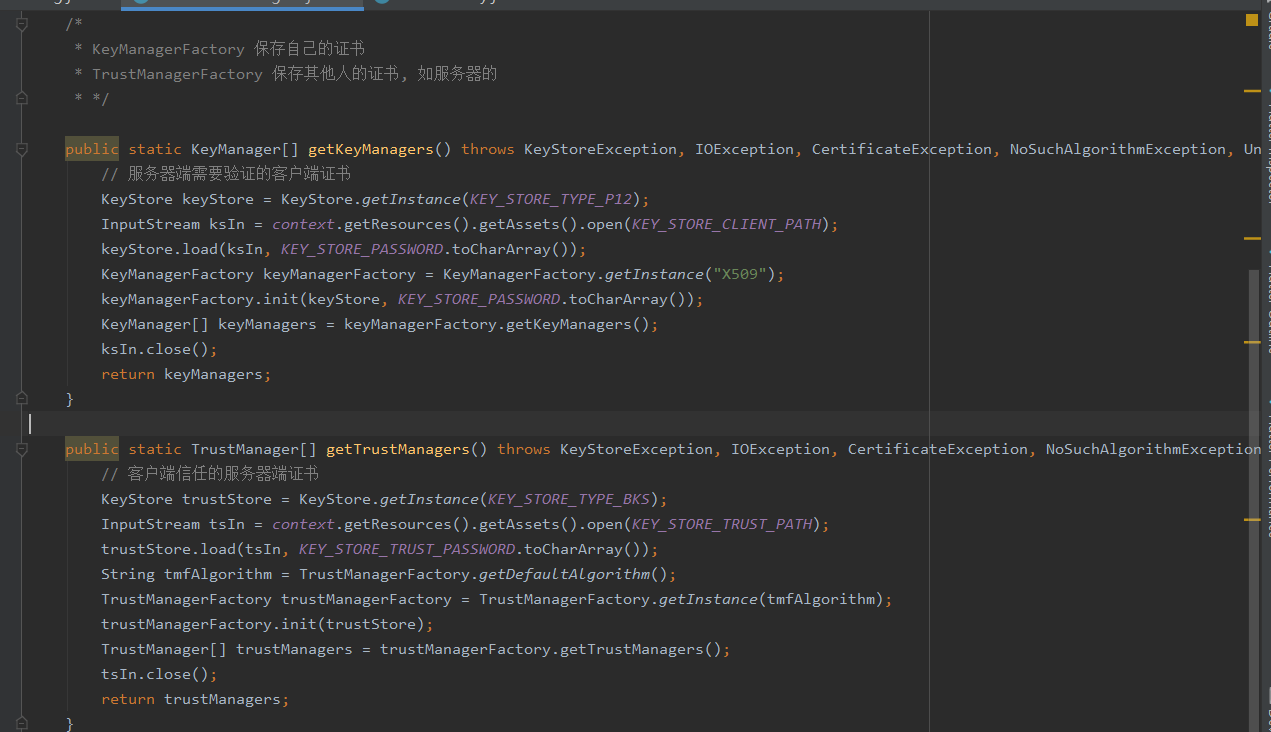
Task: Click the comment '客户端信任的服务器端证书'
Action: pyautogui.click(x=210, y=474)
